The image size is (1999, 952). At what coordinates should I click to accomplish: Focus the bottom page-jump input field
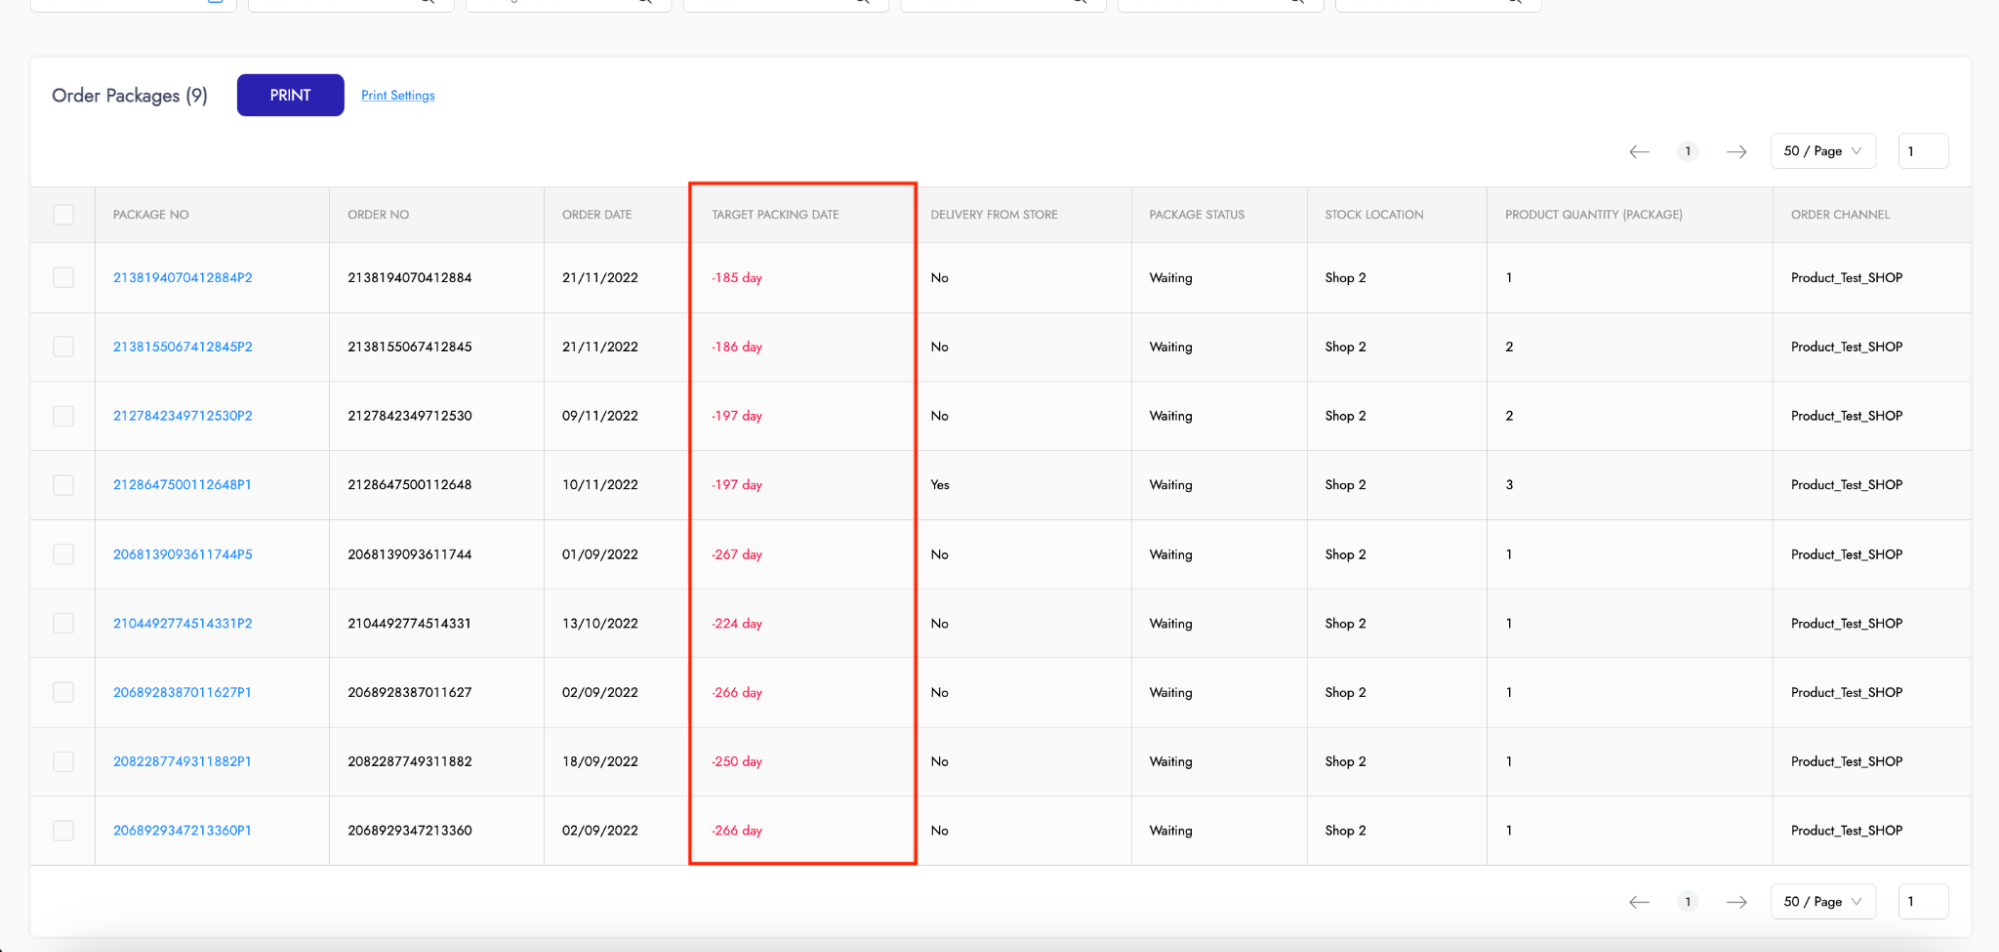1921,902
